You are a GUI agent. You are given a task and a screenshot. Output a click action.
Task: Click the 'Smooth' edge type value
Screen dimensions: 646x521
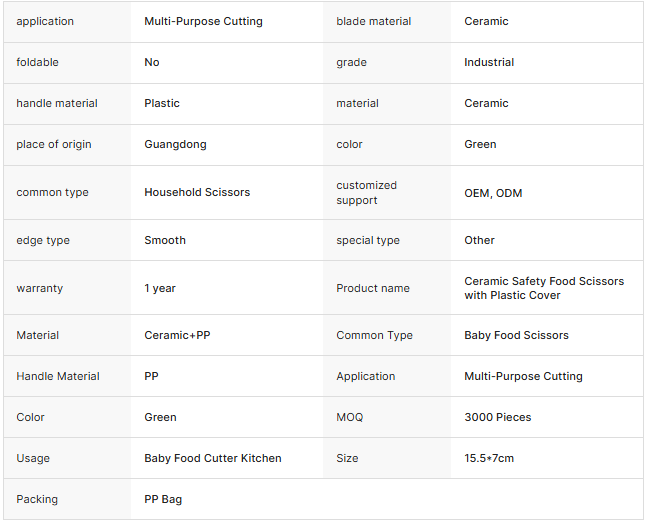[x=165, y=240]
